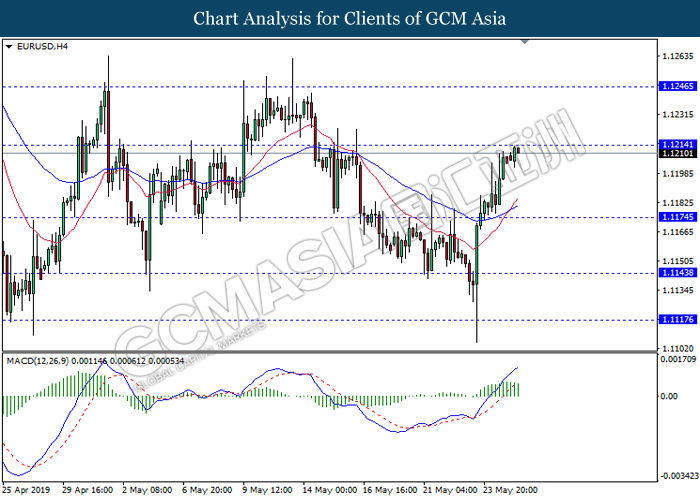Click the 1.12315 price axis value
Viewport: 700px width, 500px height.
point(678,115)
